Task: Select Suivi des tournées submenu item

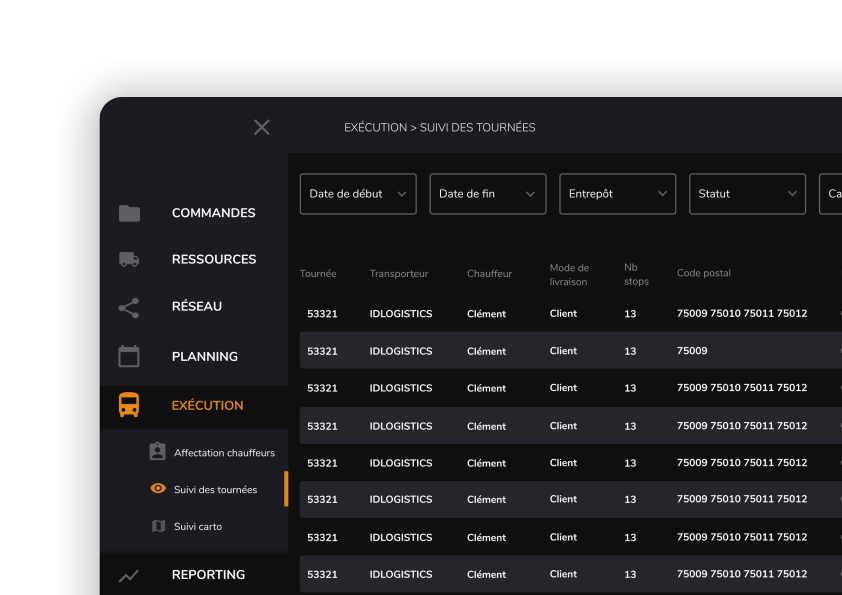Action: coord(215,490)
